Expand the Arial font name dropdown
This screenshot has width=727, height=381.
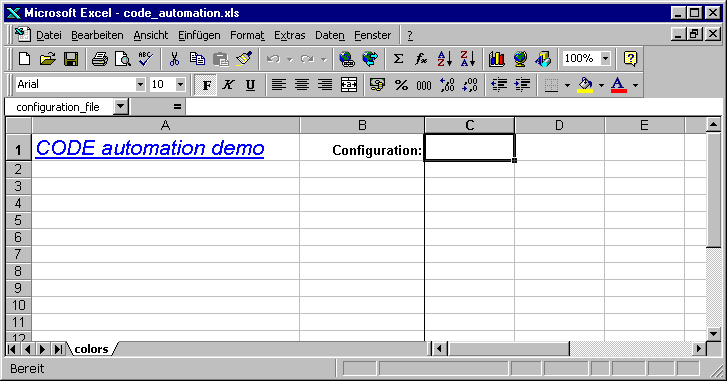click(140, 84)
